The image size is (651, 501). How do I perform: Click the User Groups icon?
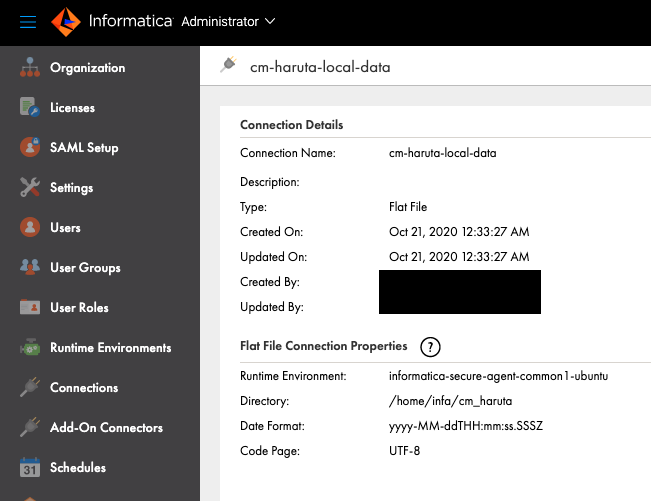(x=30, y=267)
